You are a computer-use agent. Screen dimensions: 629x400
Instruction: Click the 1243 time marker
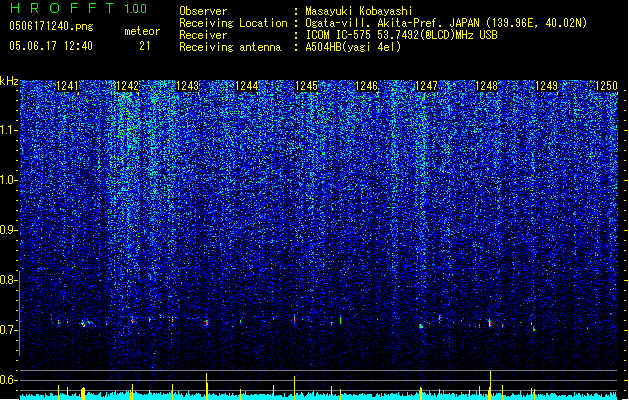187,86
